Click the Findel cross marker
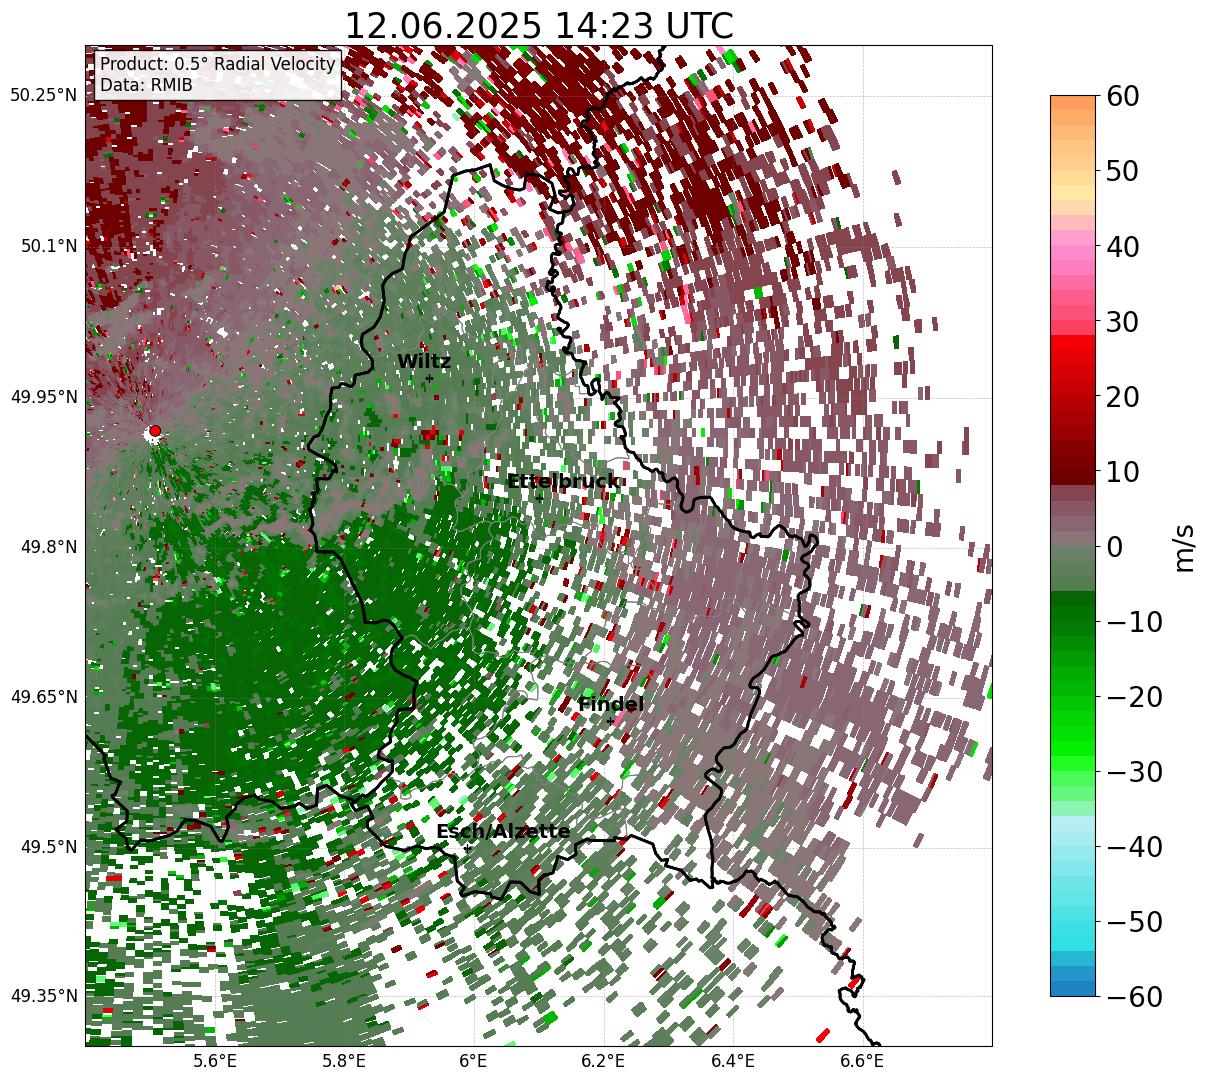Screen dimensions: 1207x1081 point(610,721)
